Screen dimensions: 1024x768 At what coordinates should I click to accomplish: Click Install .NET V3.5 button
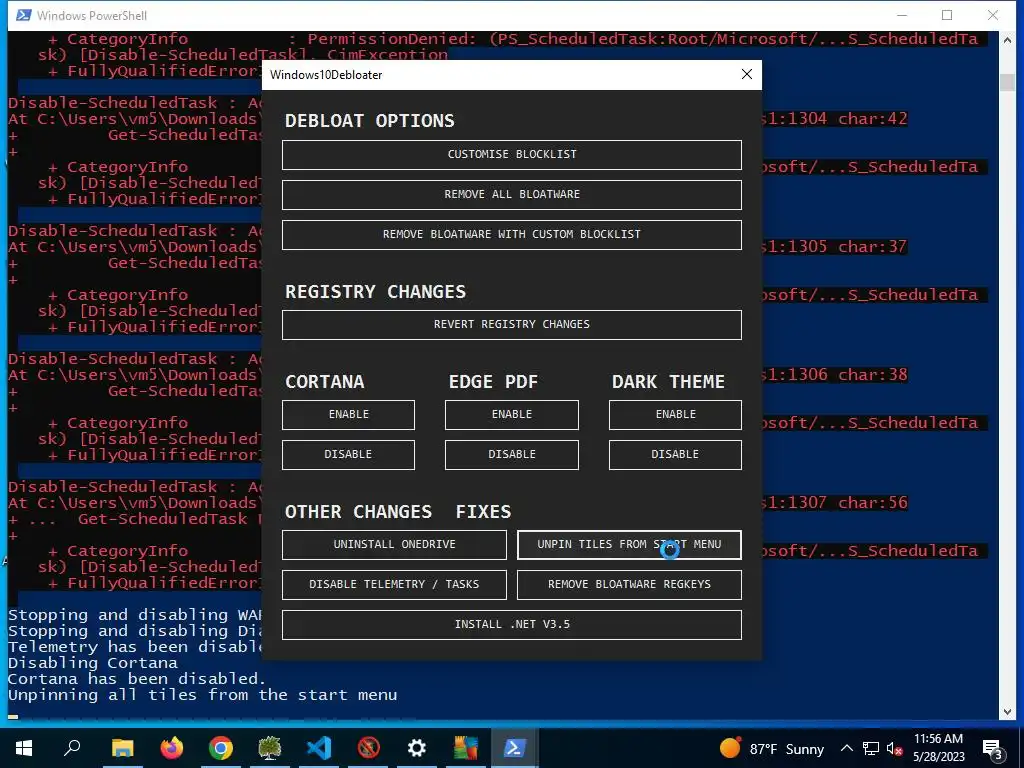point(511,624)
